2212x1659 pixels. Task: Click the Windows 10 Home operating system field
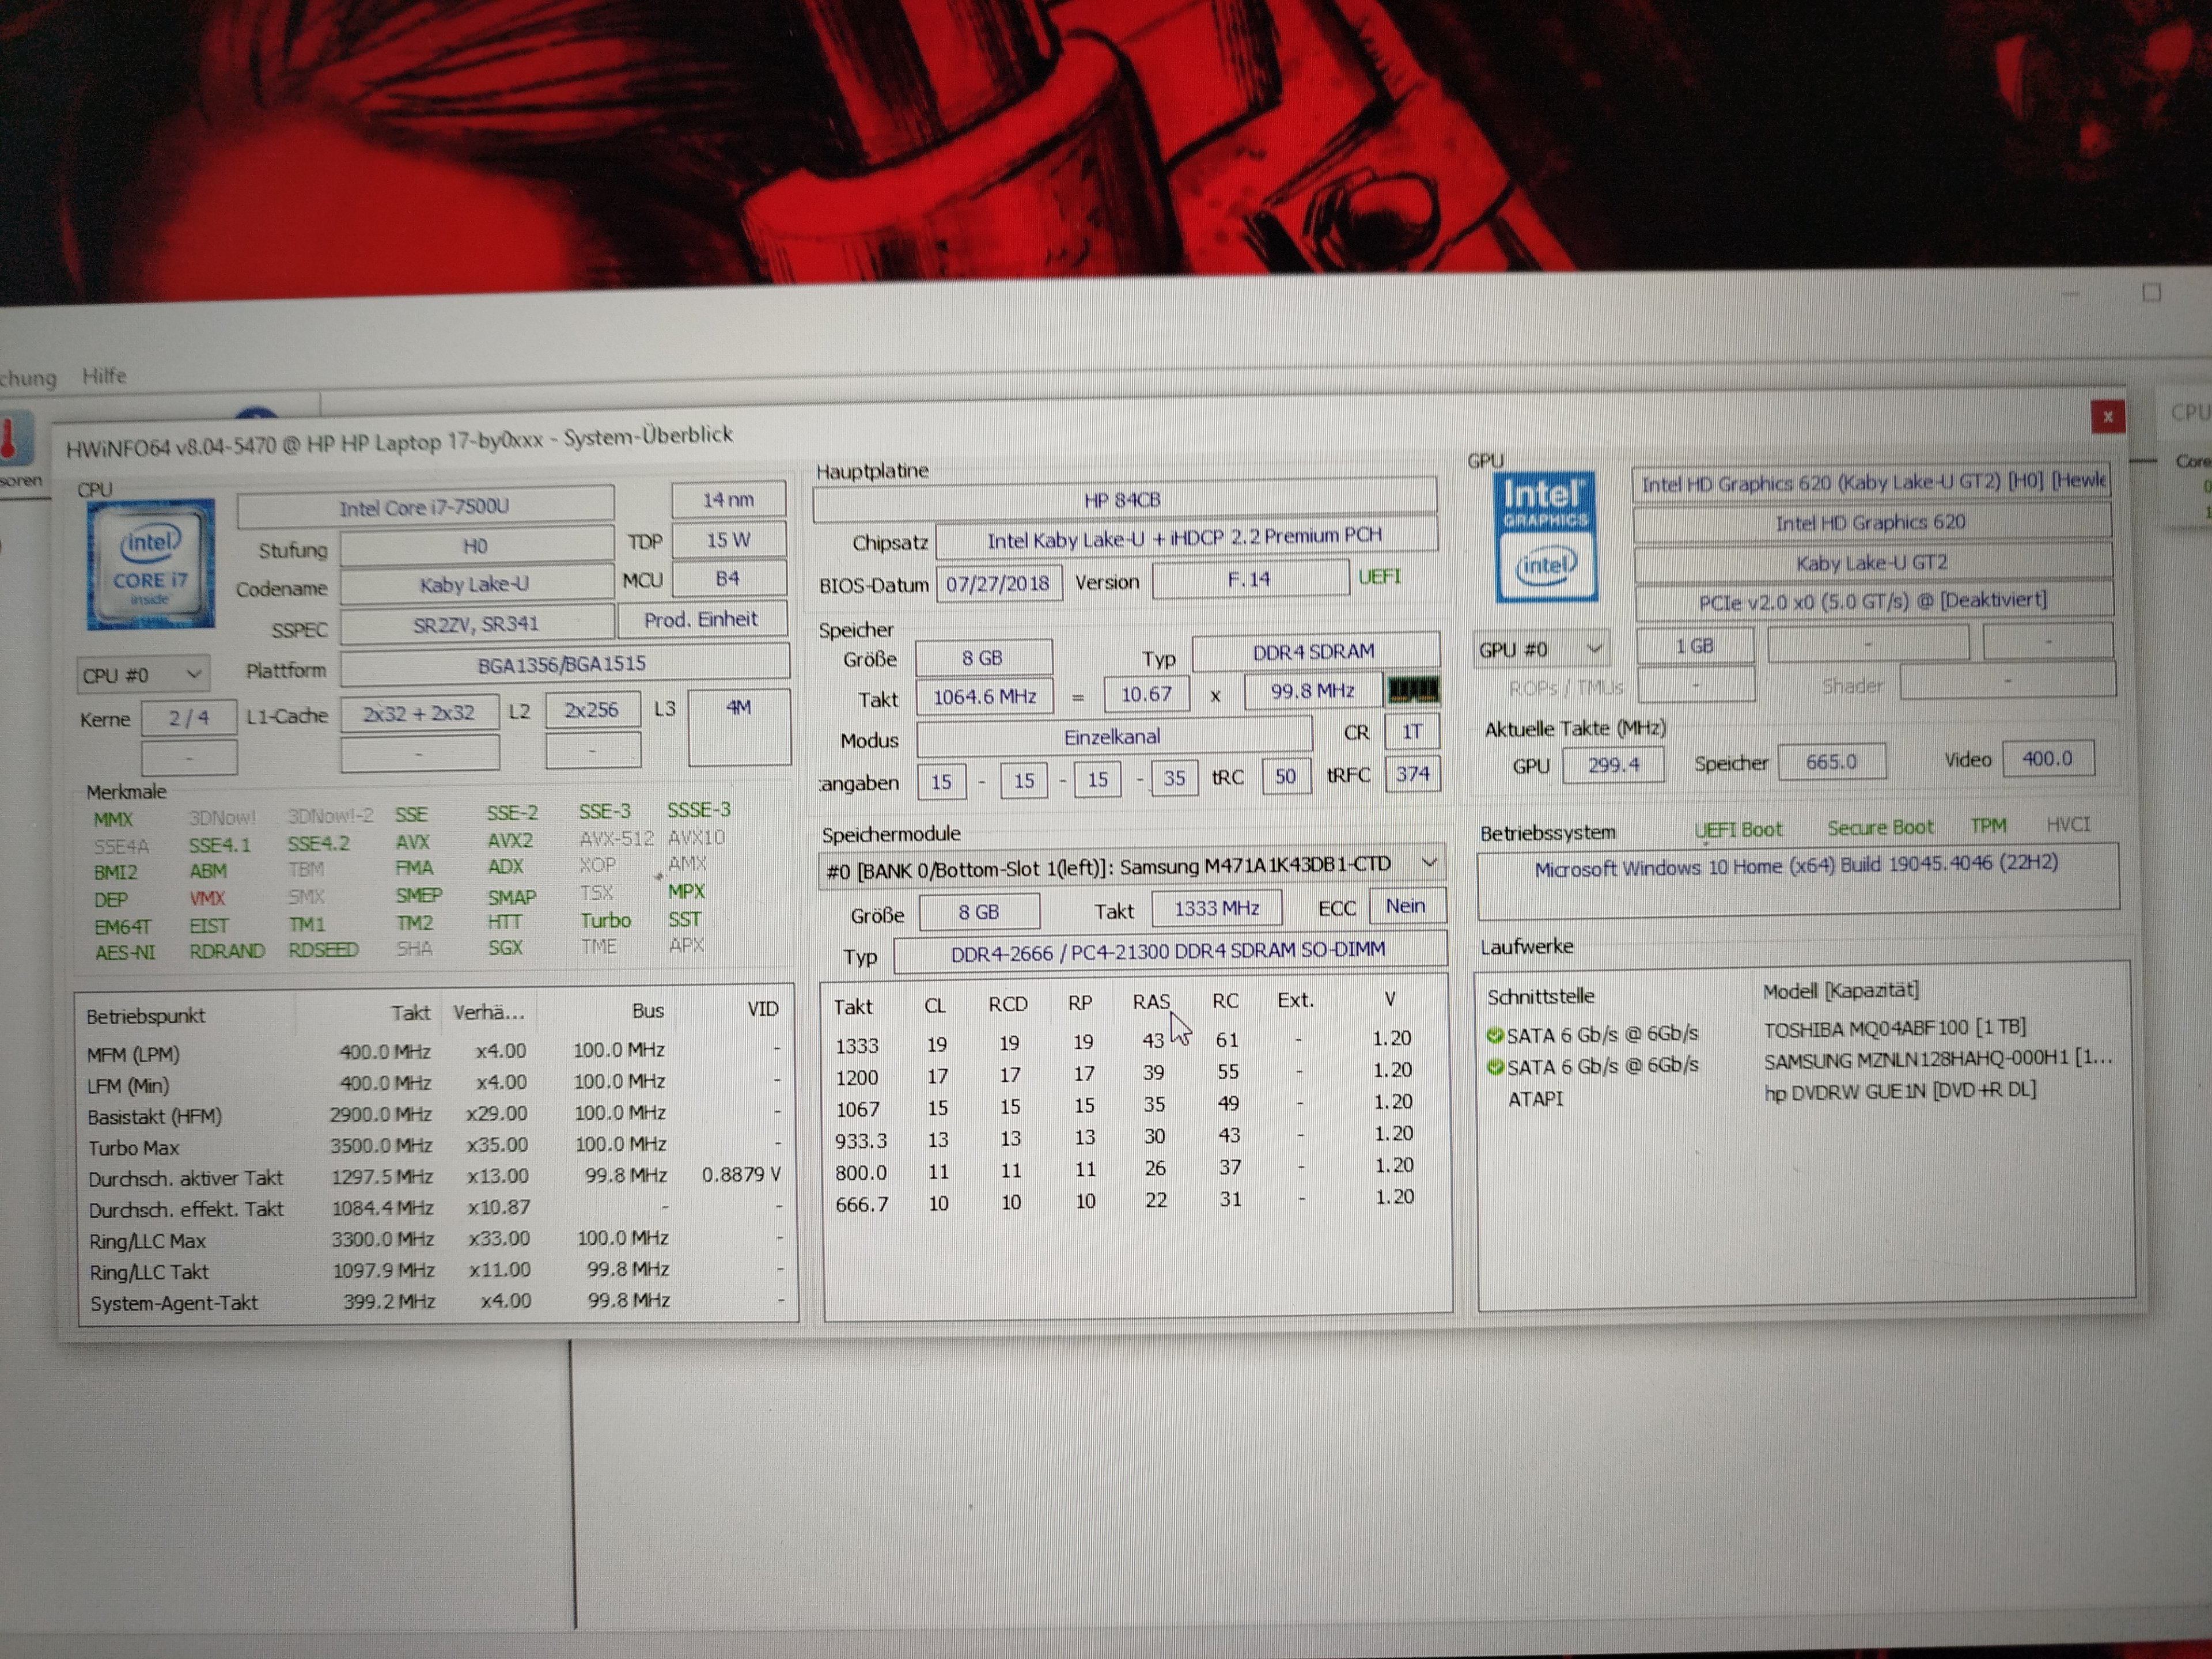click(1796, 866)
